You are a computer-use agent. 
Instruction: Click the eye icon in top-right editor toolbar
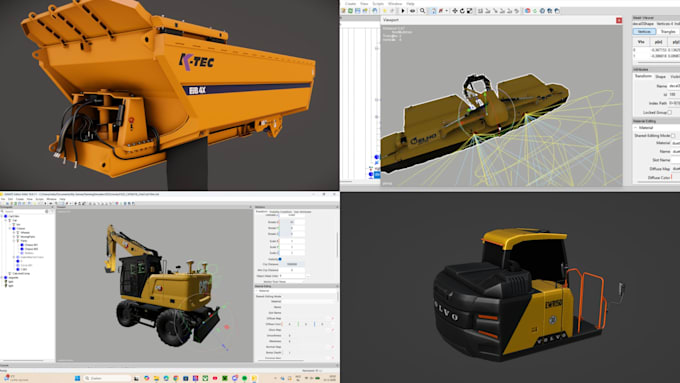(x=412, y=10)
